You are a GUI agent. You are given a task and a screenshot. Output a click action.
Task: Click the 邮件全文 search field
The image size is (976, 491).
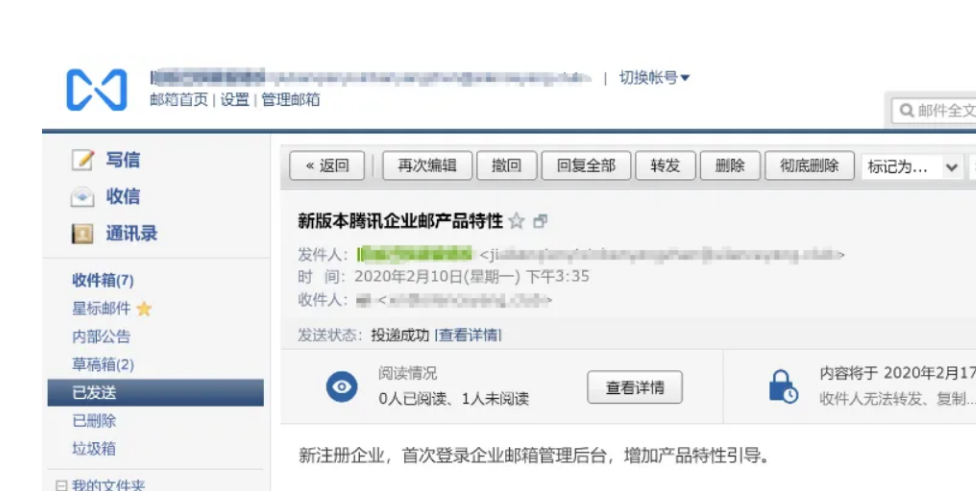point(934,111)
